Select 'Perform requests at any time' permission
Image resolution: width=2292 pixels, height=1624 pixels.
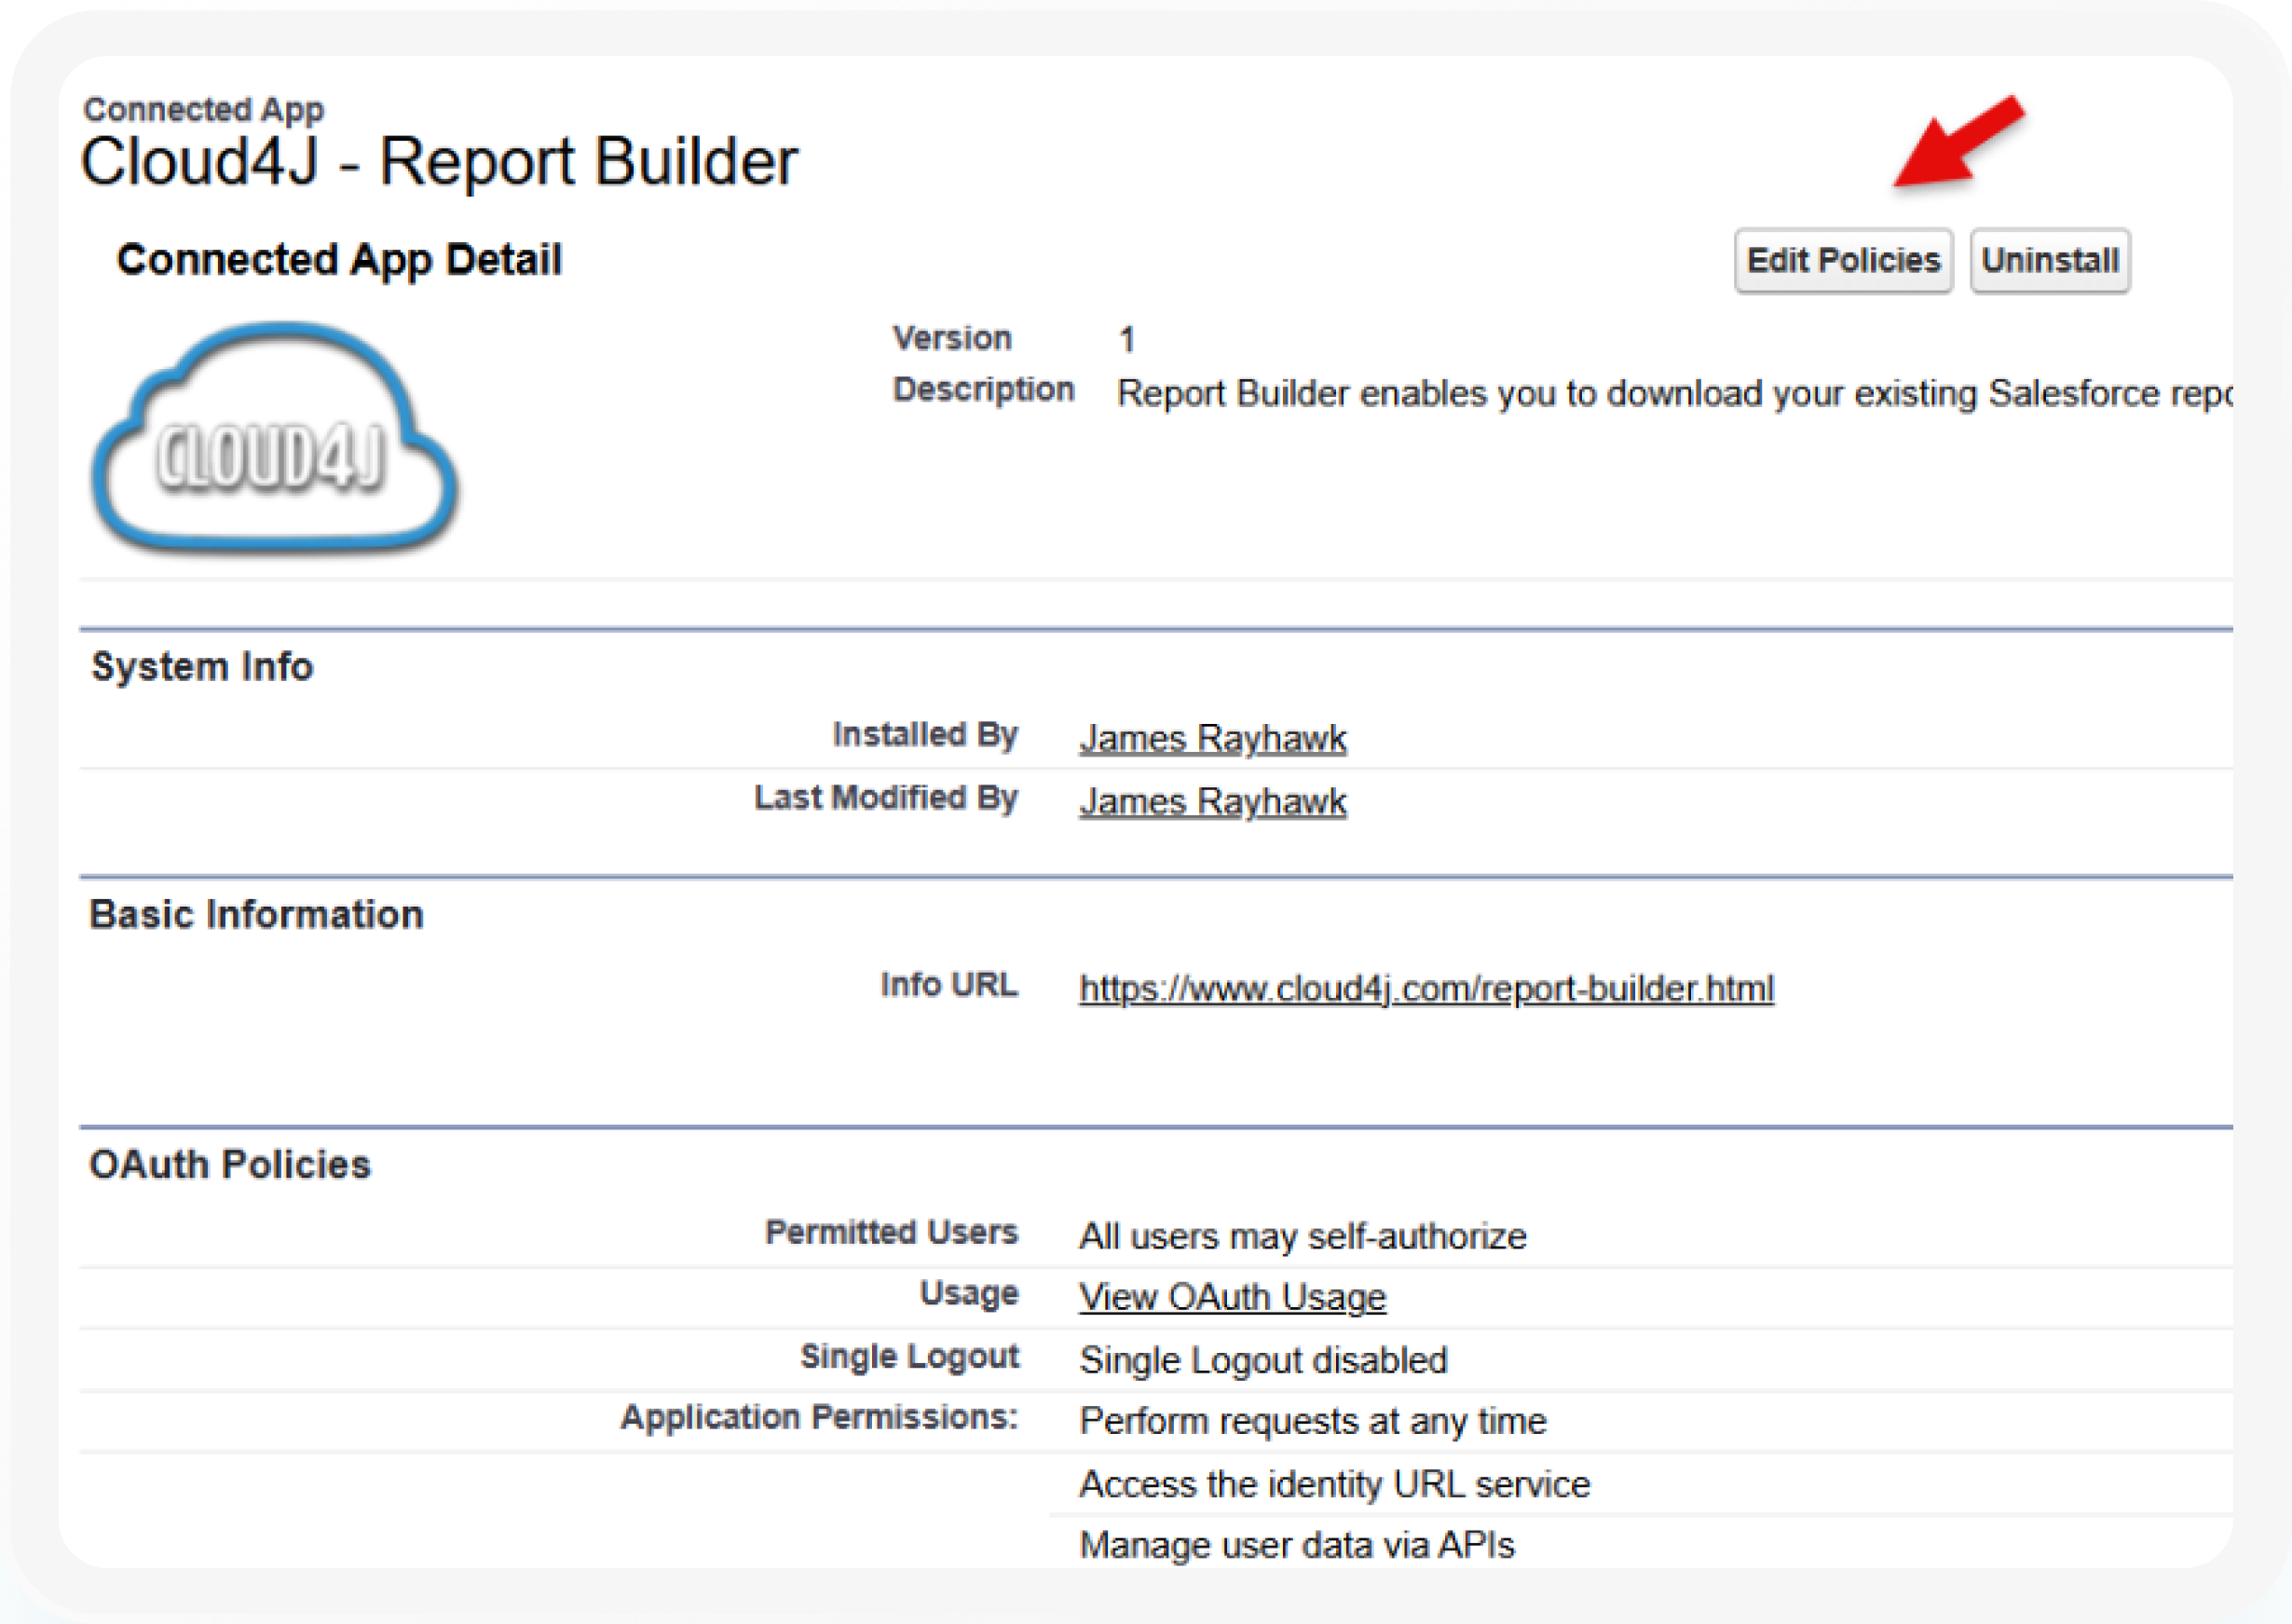tap(1313, 1421)
